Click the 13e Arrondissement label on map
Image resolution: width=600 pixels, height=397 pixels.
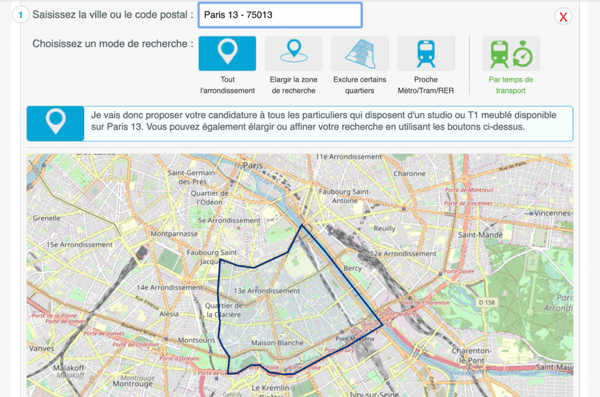[x=267, y=291]
